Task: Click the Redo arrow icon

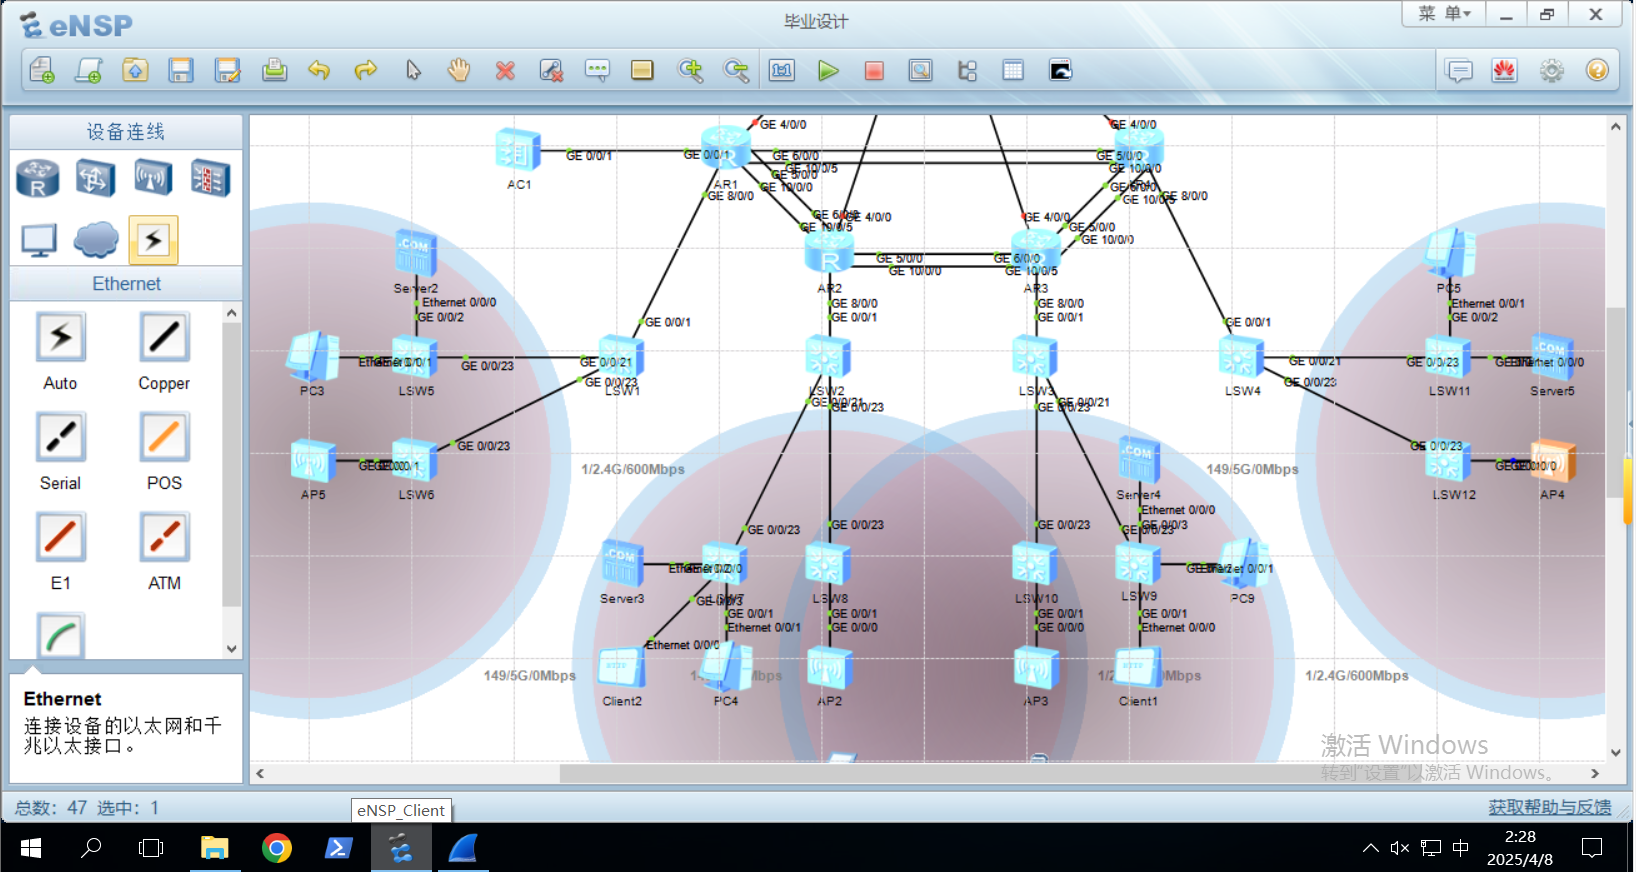Action: click(366, 70)
